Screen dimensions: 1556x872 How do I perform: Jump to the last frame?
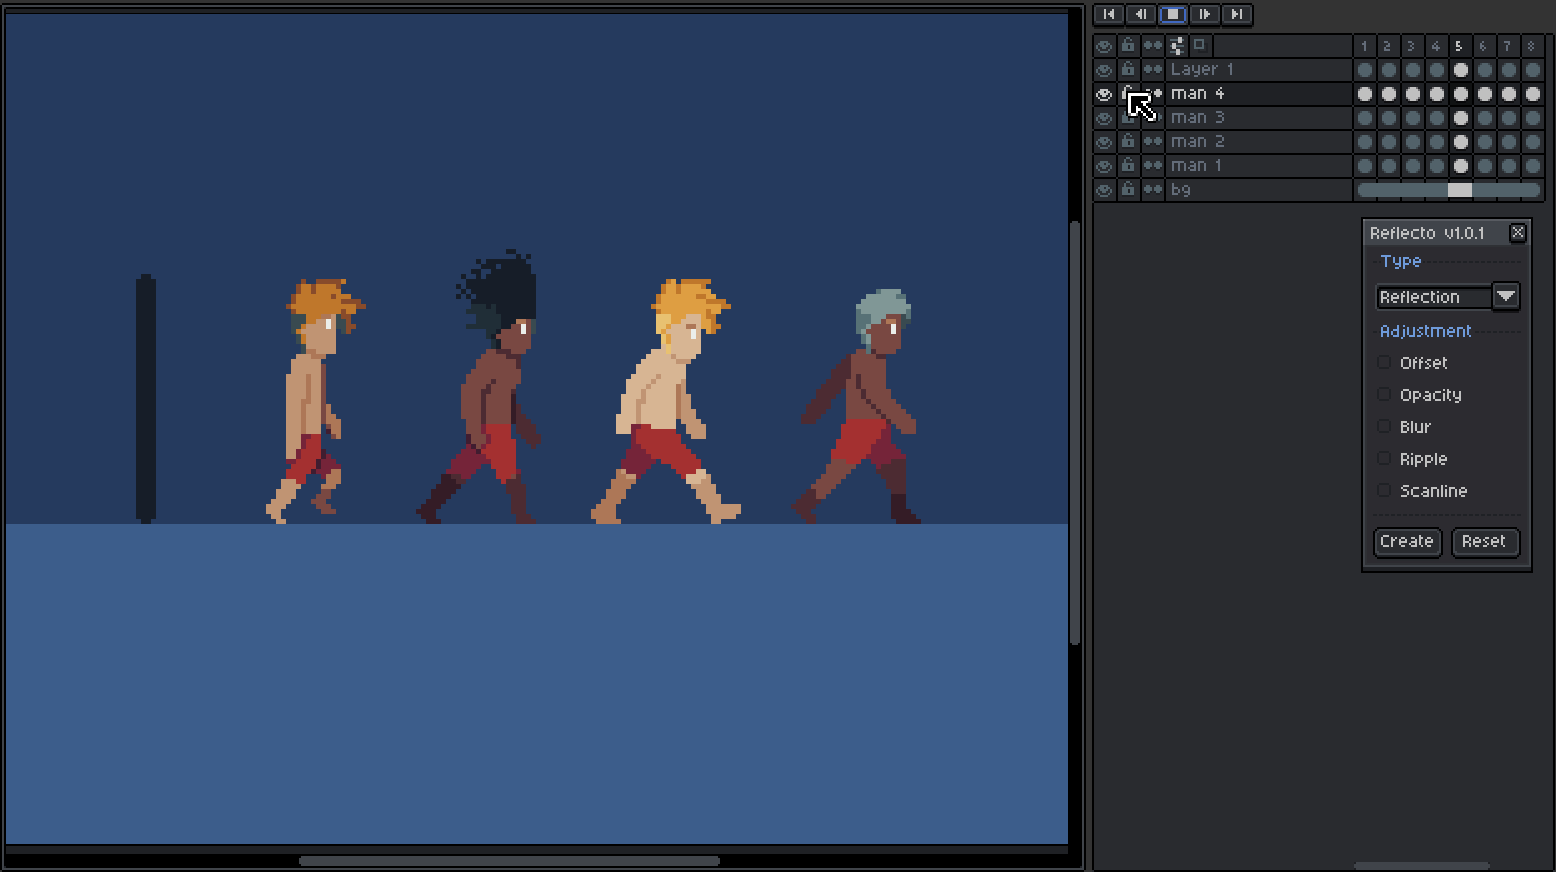pyautogui.click(x=1237, y=14)
